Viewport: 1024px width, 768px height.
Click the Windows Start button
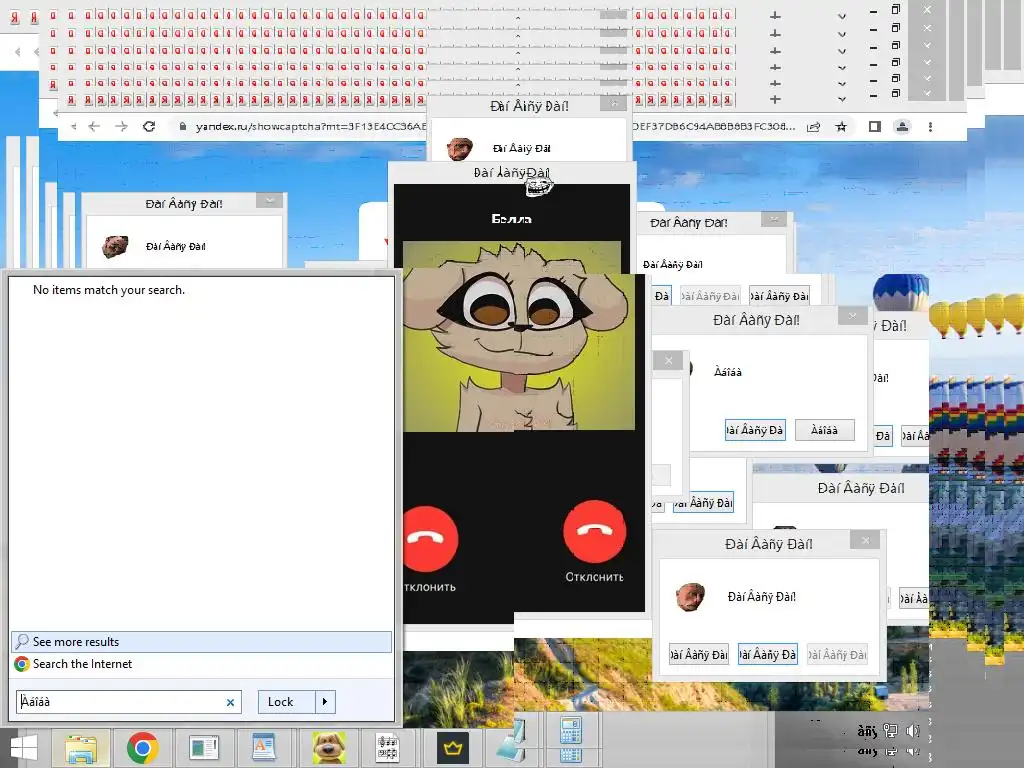24,748
